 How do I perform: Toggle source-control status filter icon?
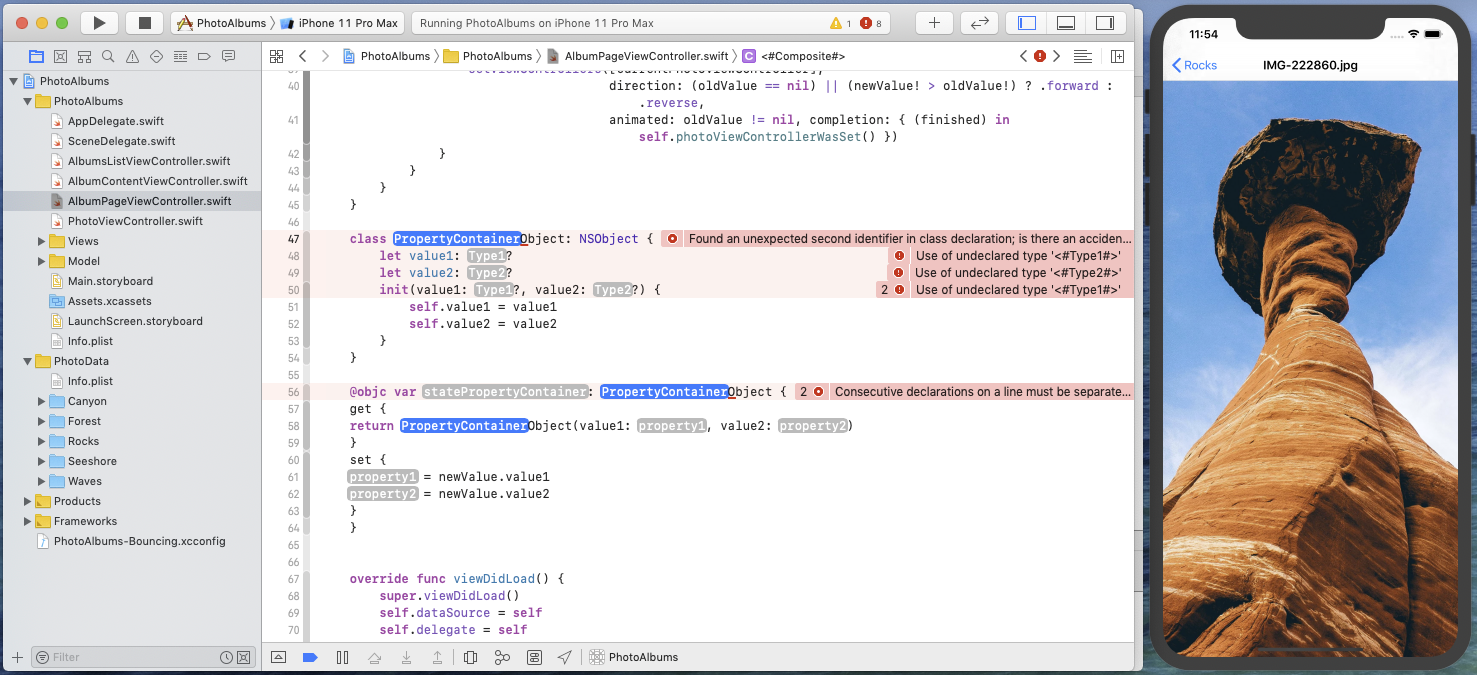coord(243,657)
